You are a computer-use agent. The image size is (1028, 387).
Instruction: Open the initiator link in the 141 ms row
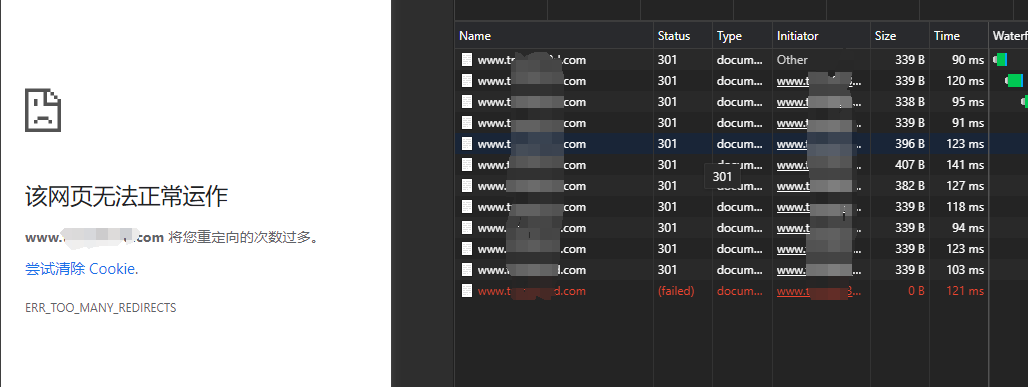(x=819, y=165)
